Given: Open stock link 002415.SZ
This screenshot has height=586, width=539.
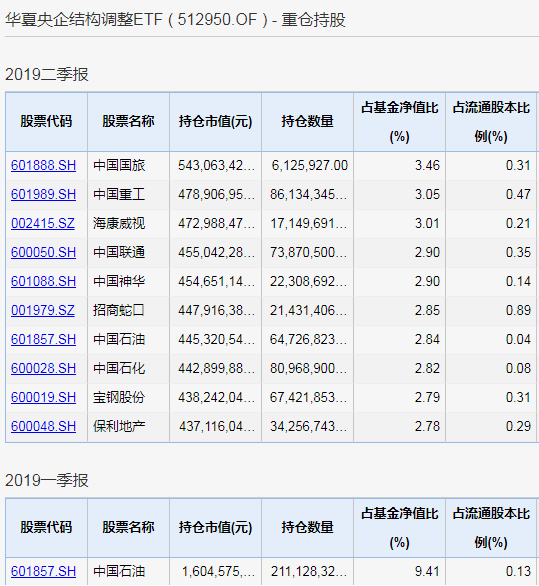Looking at the screenshot, I should pyautogui.click(x=43, y=223).
